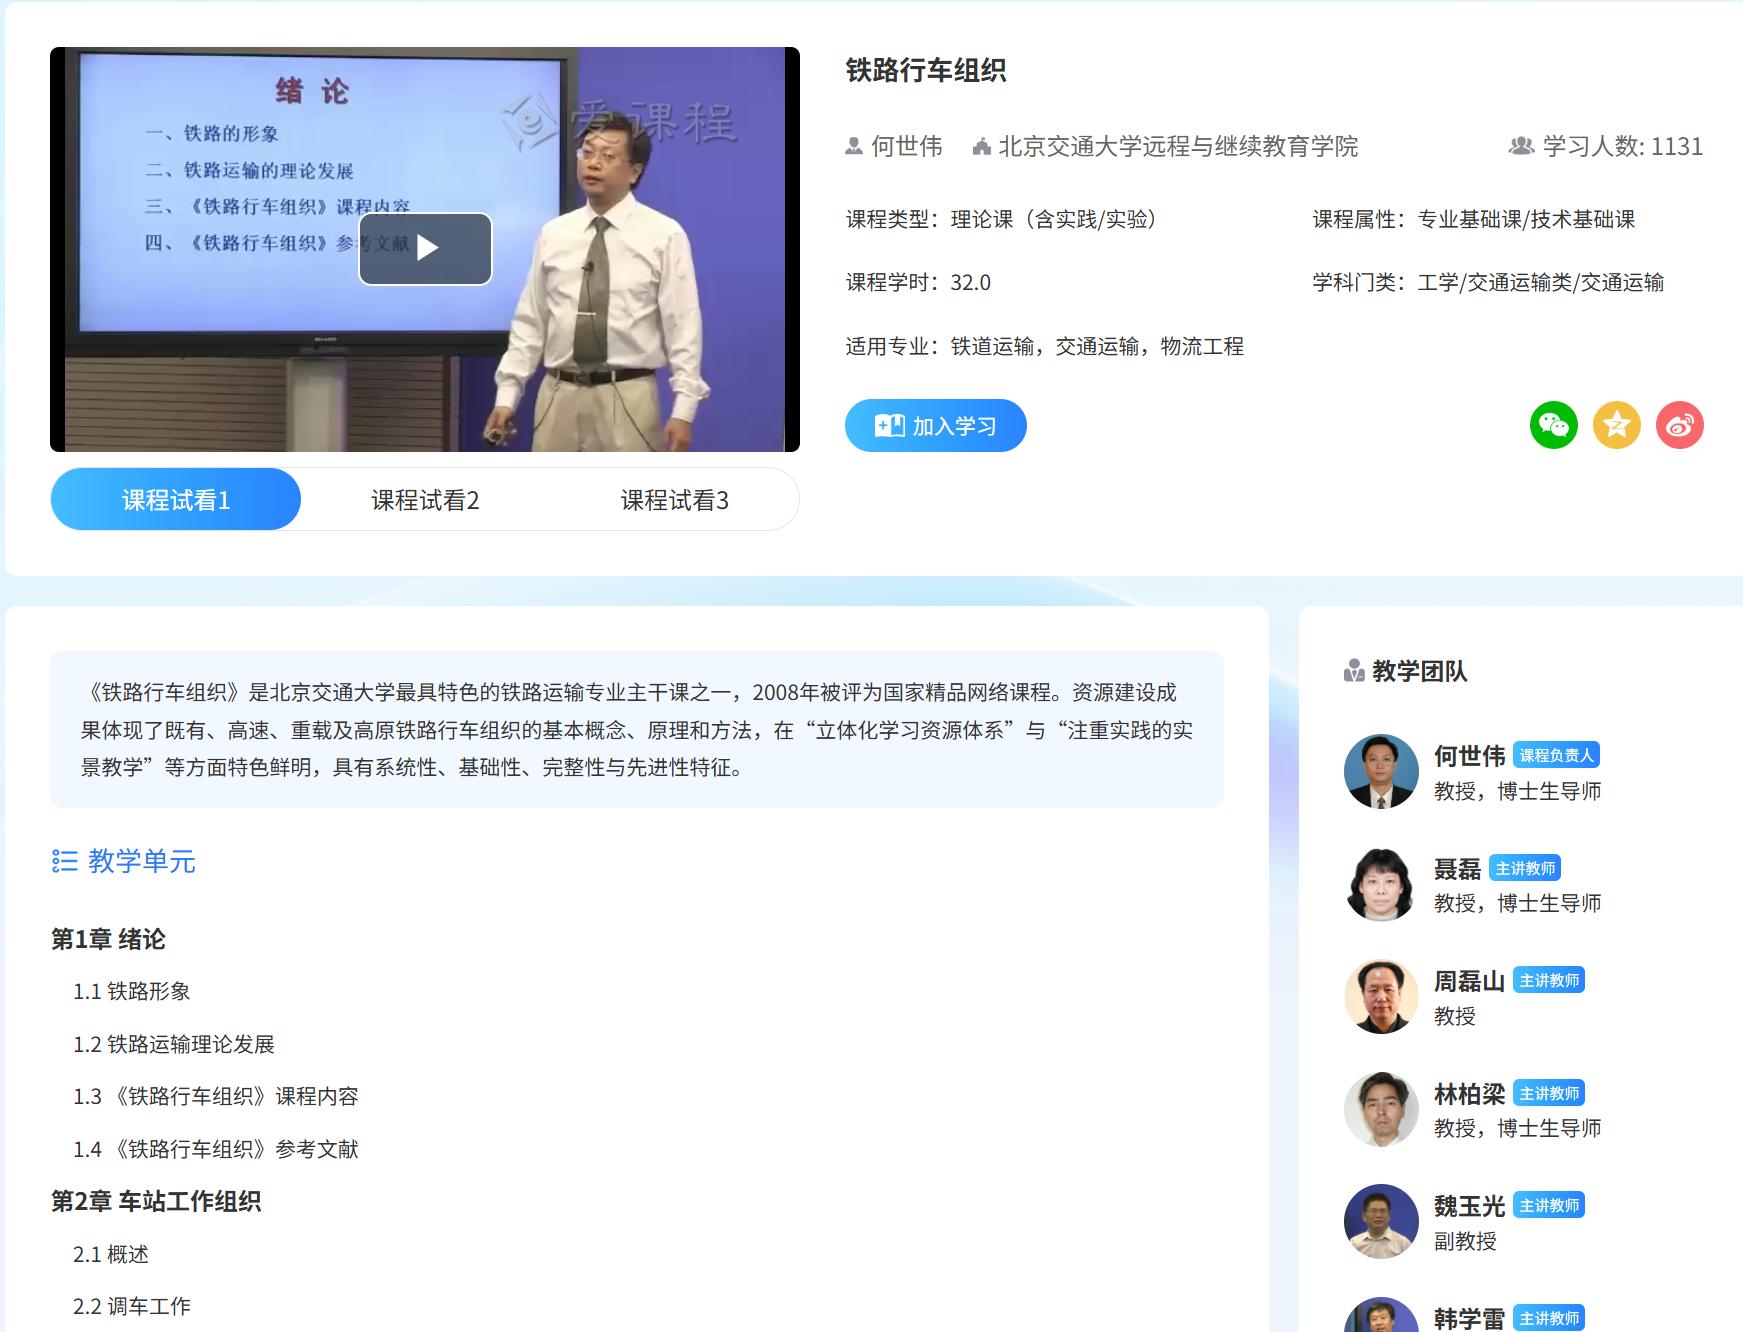Click the school building icon

click(x=982, y=147)
